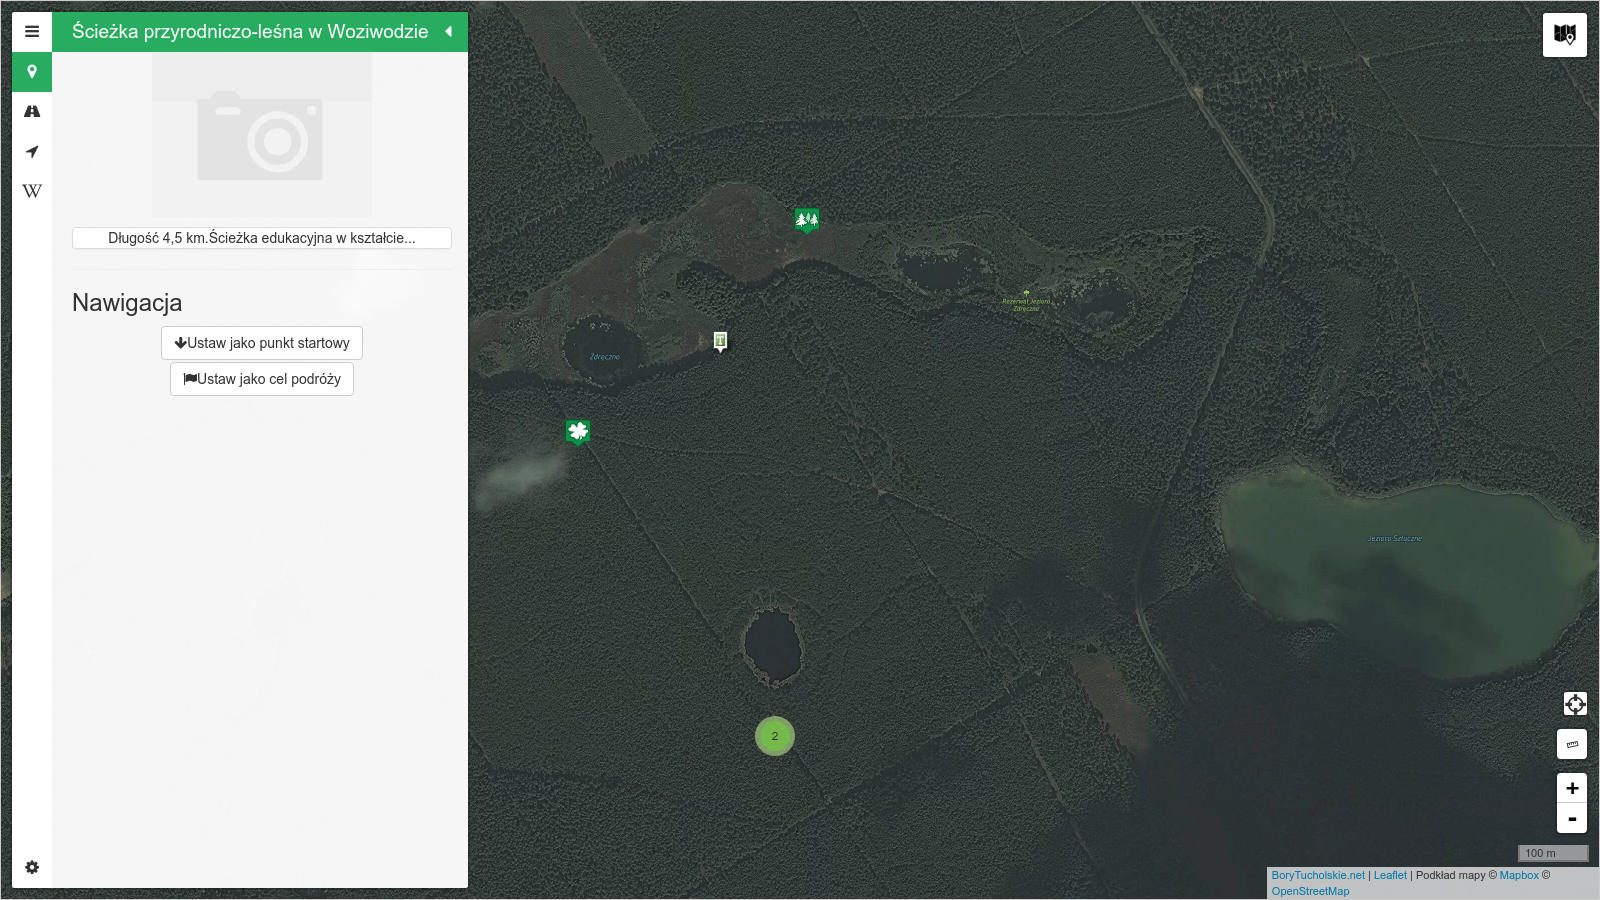Click the information board map marker

tap(720, 341)
